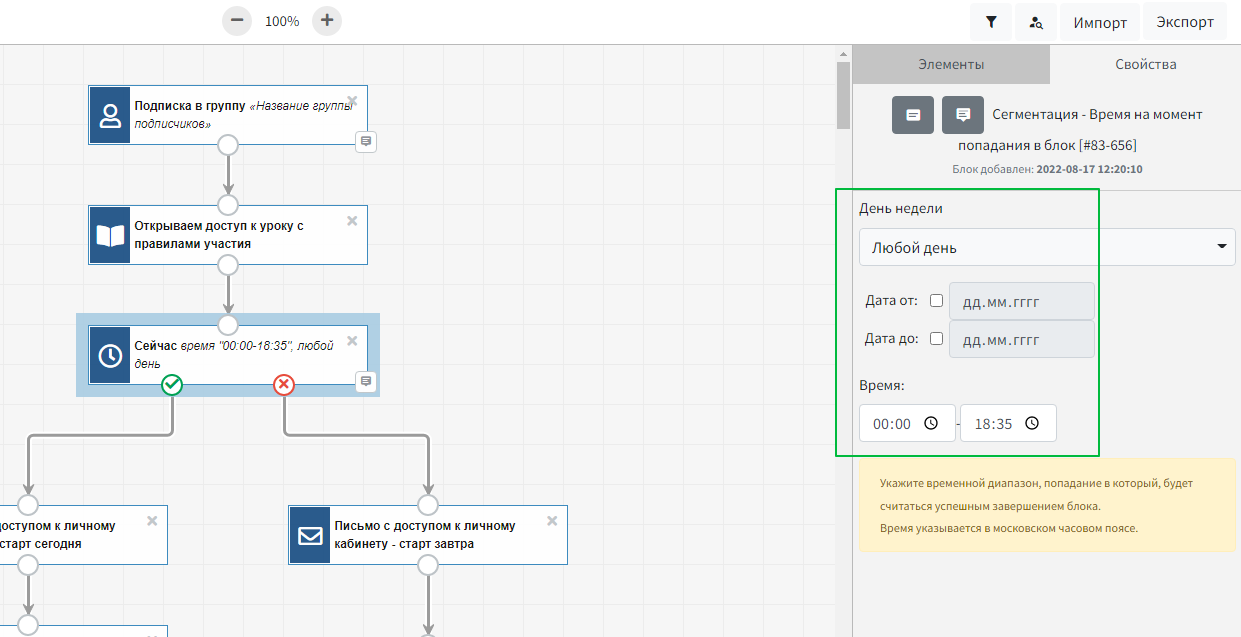This screenshot has height=637, width=1241.
Task: Click the book icon on Открываем доступ block
Action: click(x=110, y=235)
